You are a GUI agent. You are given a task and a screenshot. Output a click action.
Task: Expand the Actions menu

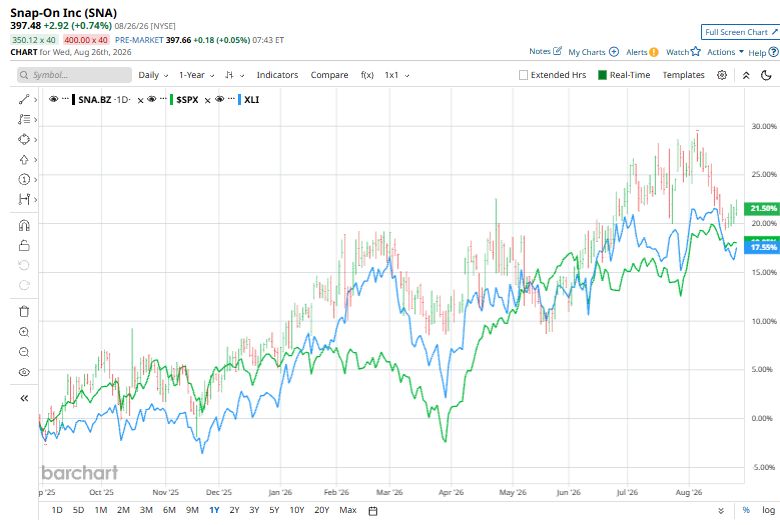[x=725, y=52]
